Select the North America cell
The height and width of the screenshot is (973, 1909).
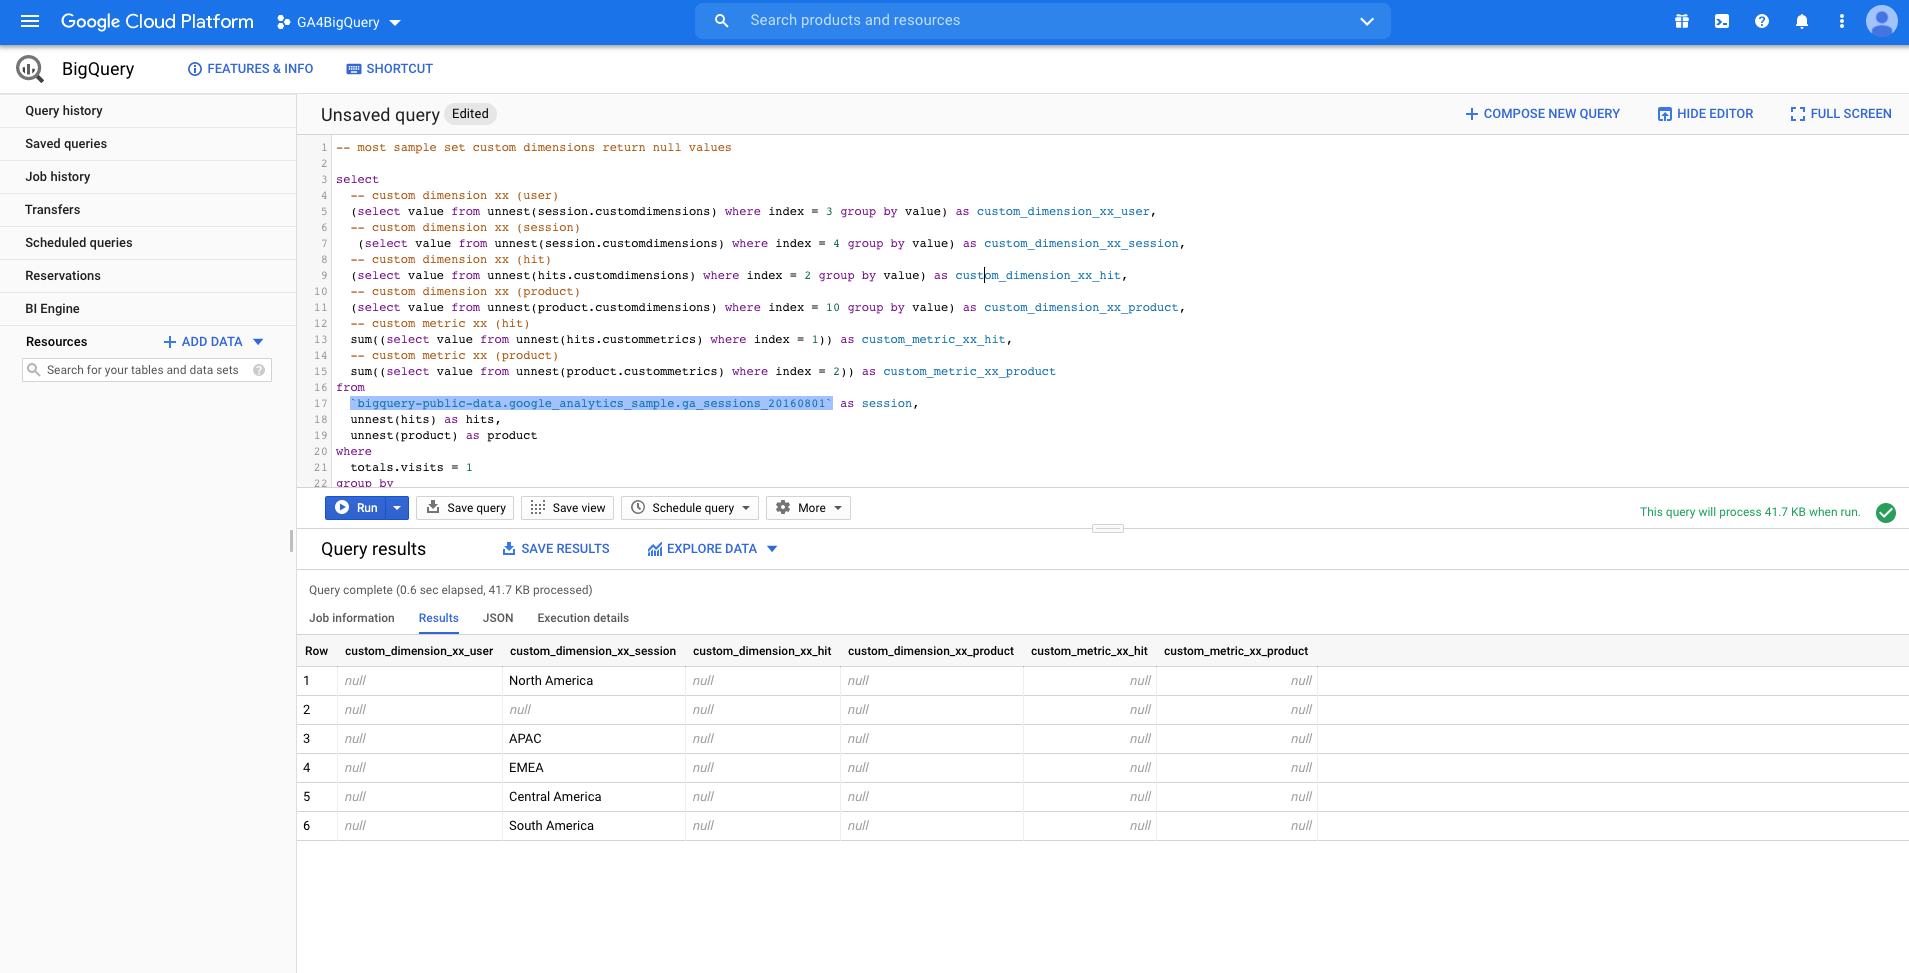click(x=593, y=681)
